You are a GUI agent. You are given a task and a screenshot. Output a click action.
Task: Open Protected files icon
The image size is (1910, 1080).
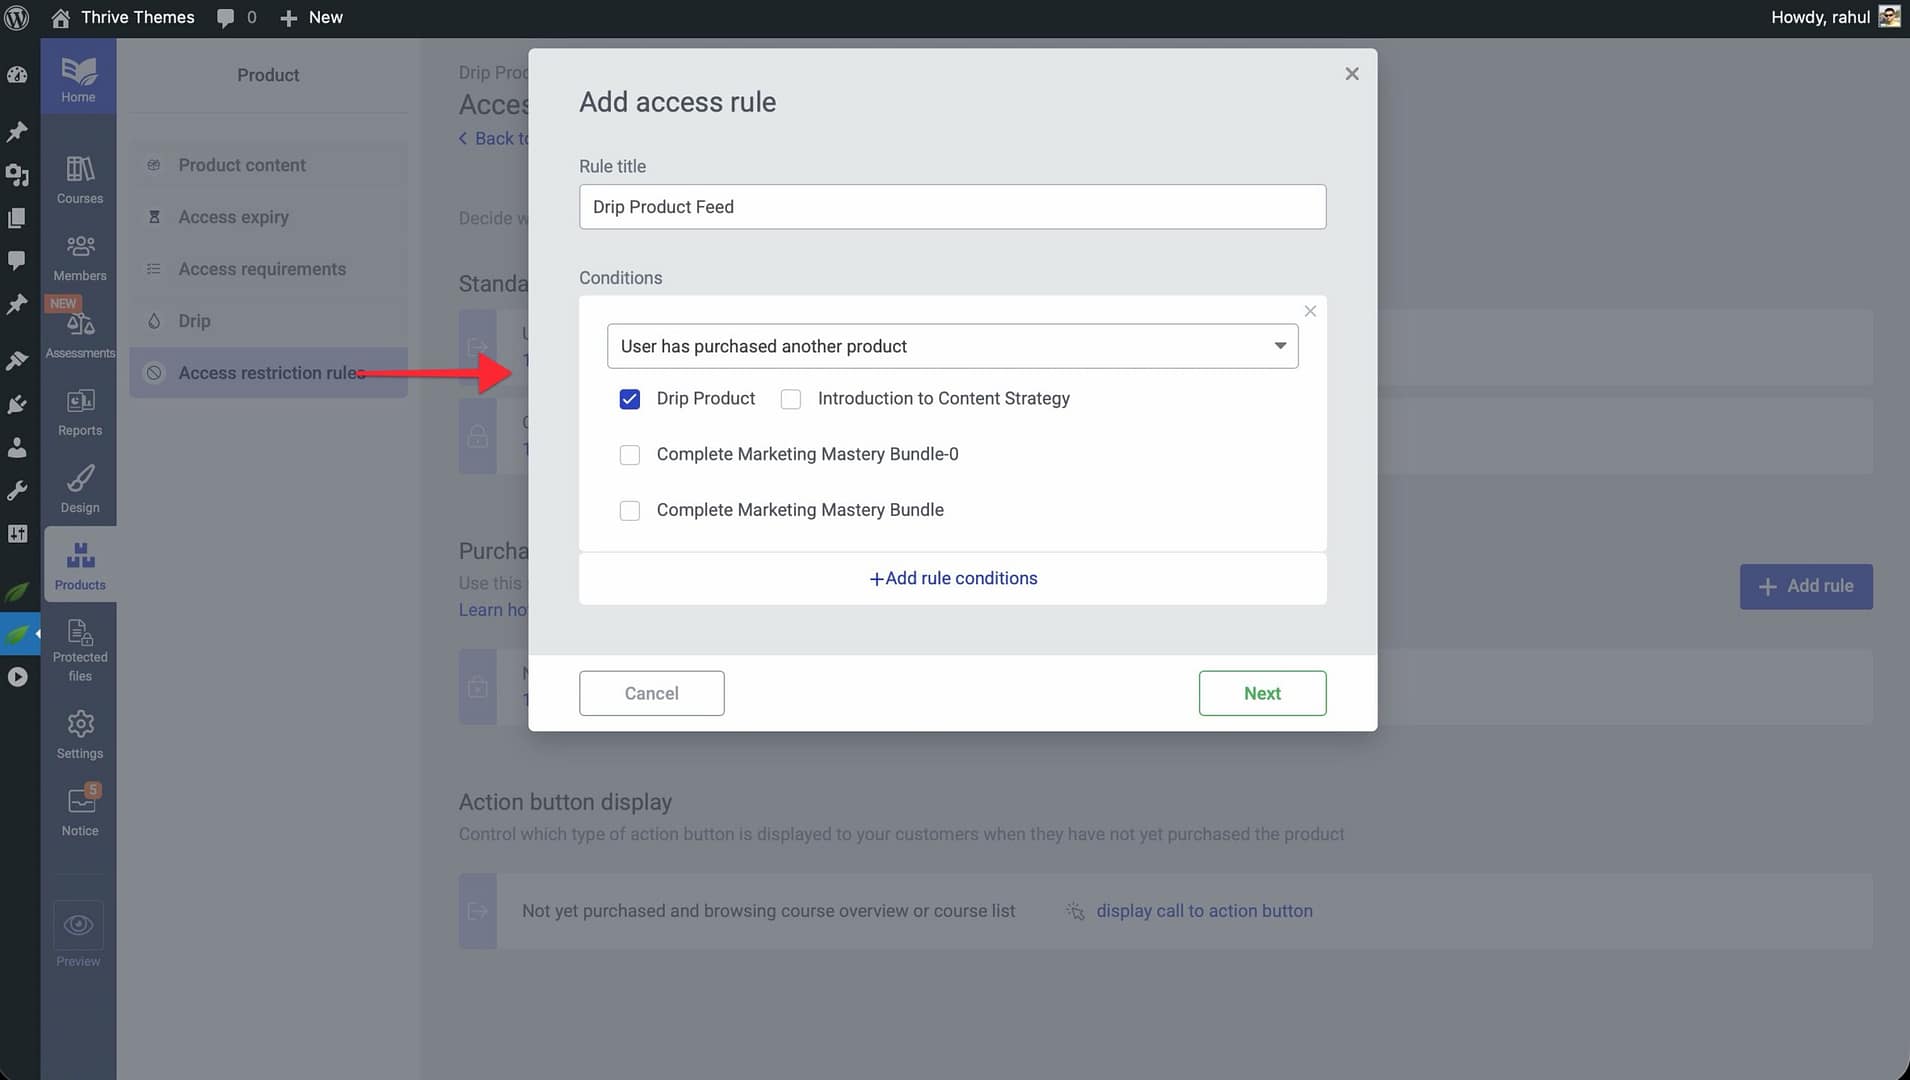pyautogui.click(x=80, y=633)
